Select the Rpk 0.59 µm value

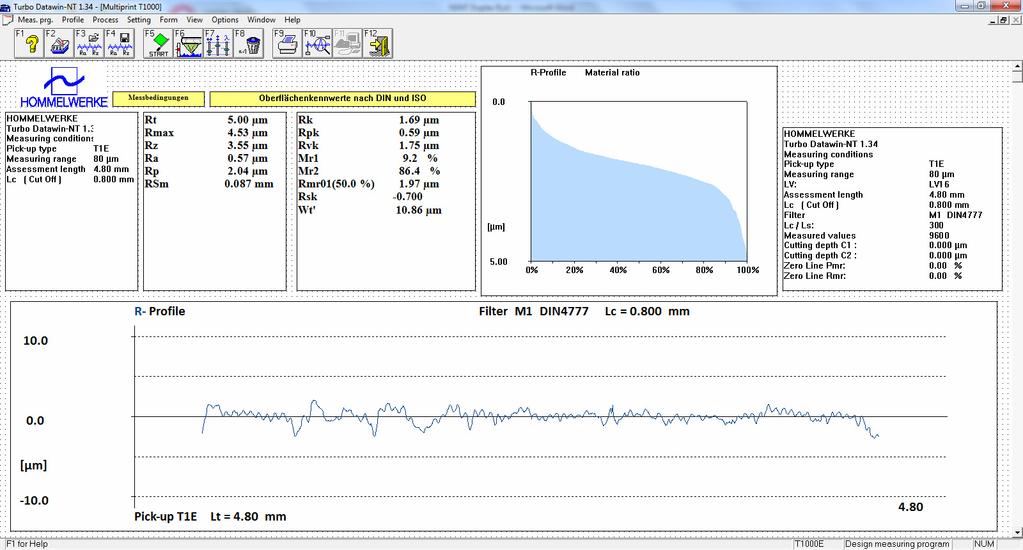coord(419,132)
